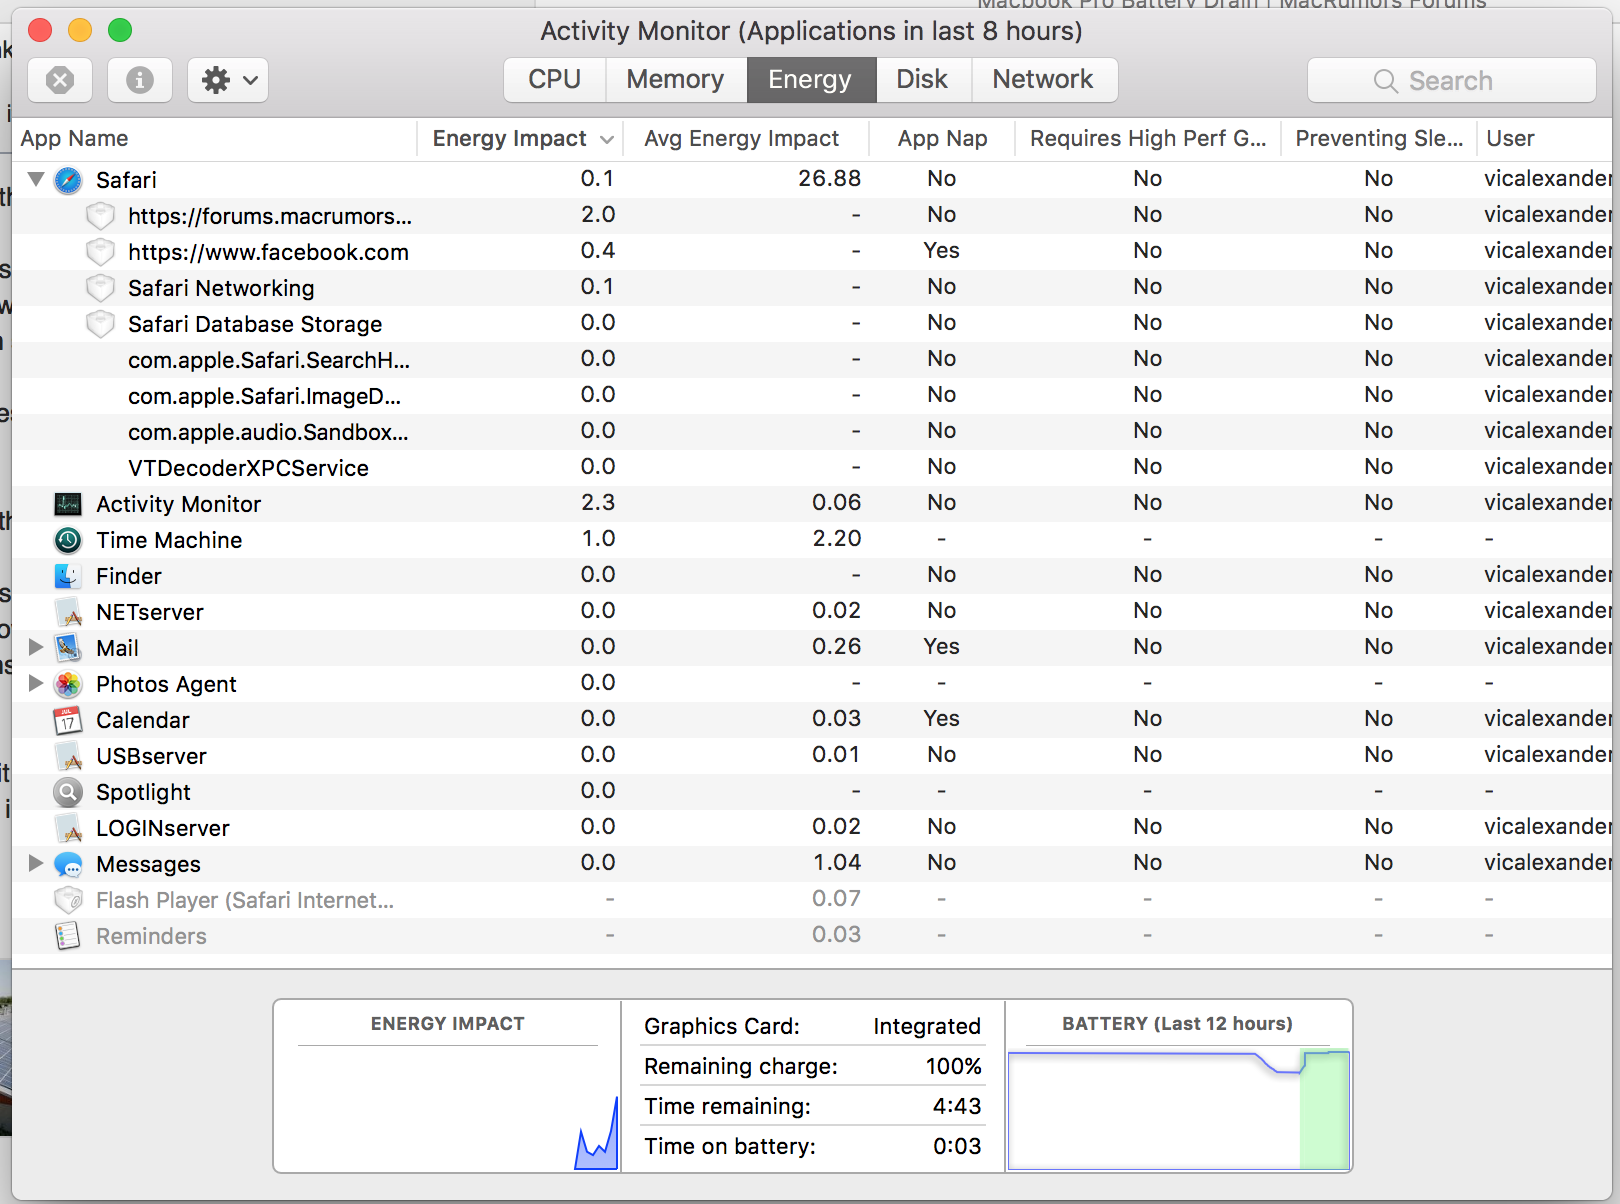Click the Reminders list icon
The width and height of the screenshot is (1620, 1204).
68,936
